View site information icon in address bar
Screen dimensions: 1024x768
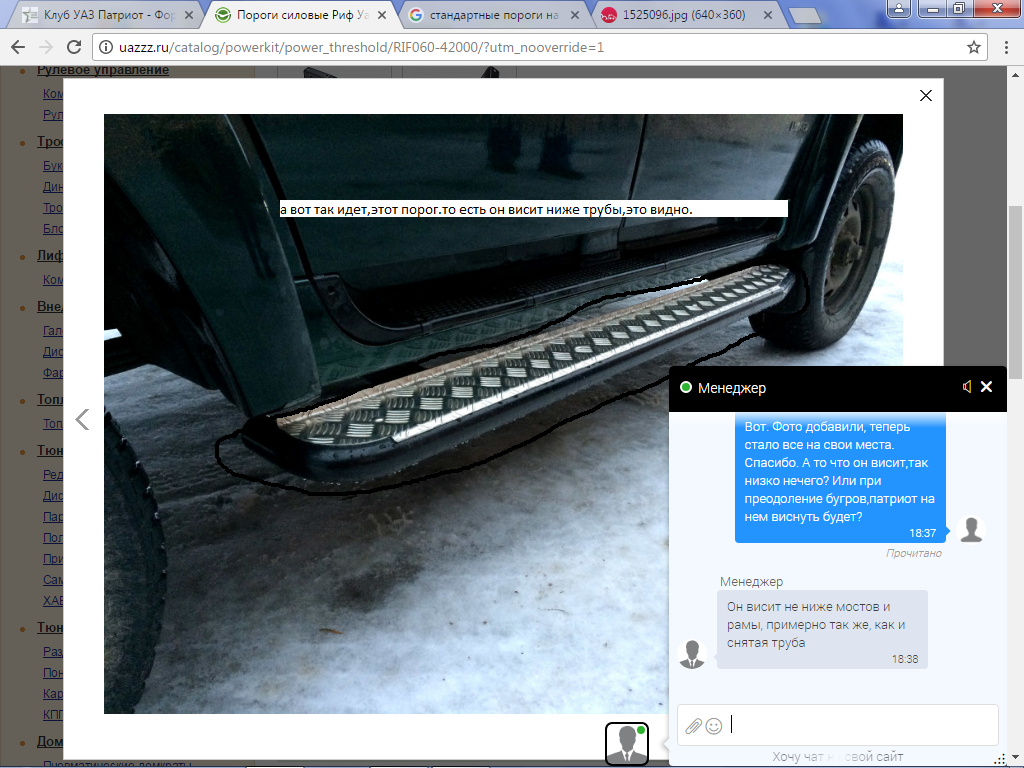pos(105,47)
